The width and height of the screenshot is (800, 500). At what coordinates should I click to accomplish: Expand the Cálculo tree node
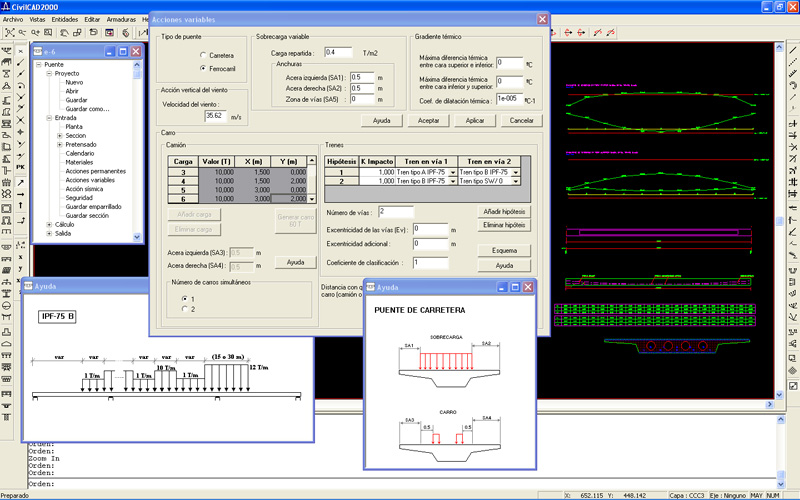tap(50, 225)
